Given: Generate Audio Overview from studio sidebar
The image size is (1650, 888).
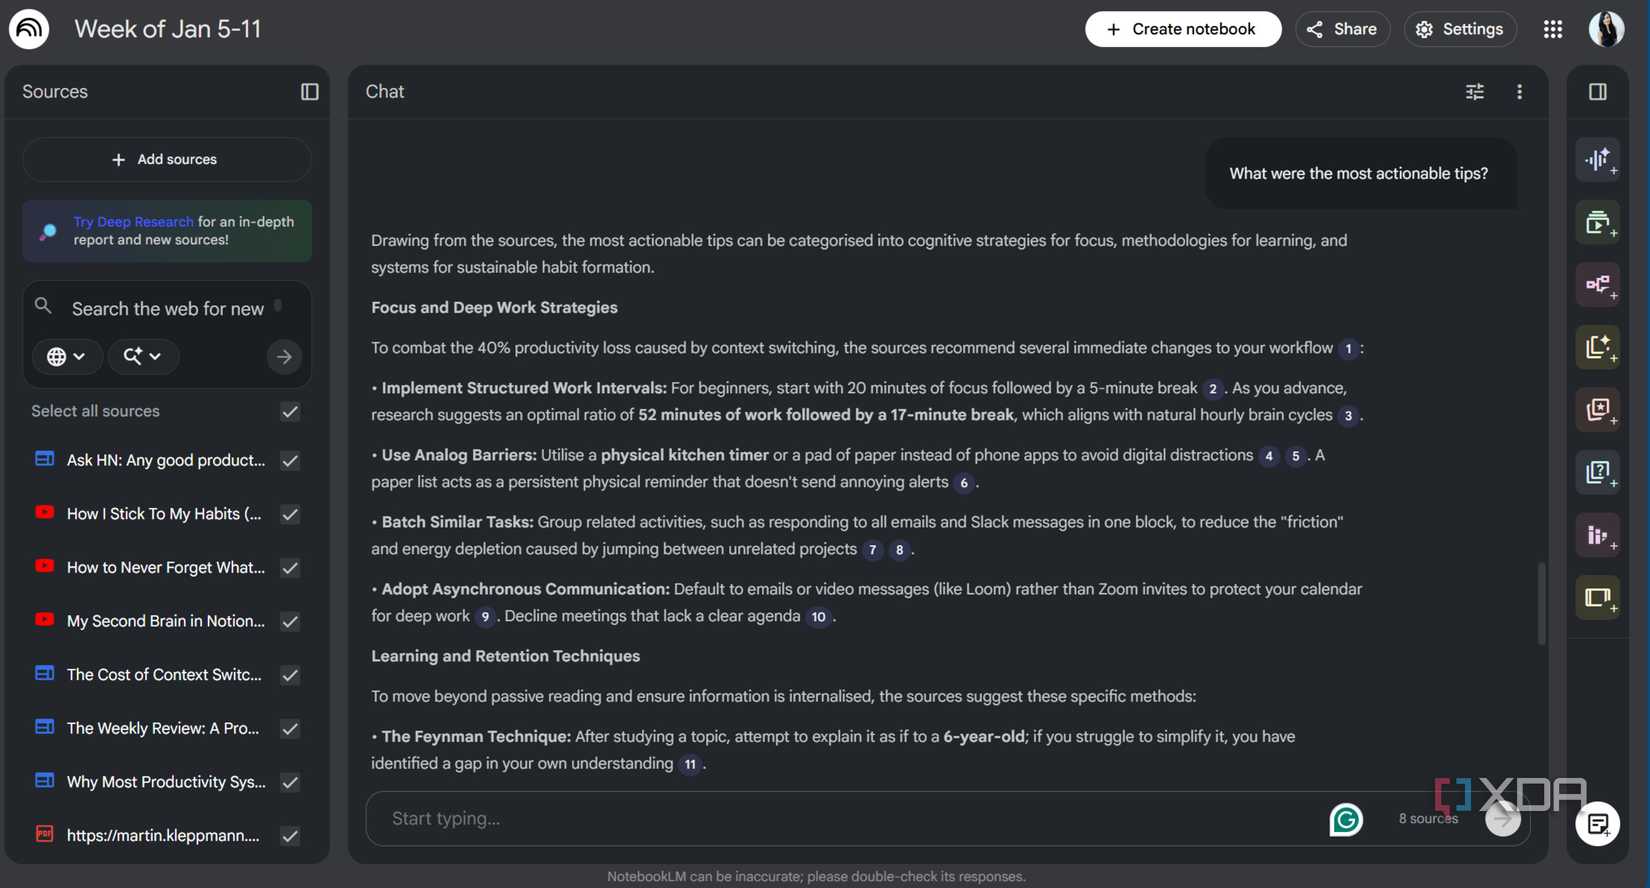Looking at the screenshot, I should click(x=1598, y=160).
